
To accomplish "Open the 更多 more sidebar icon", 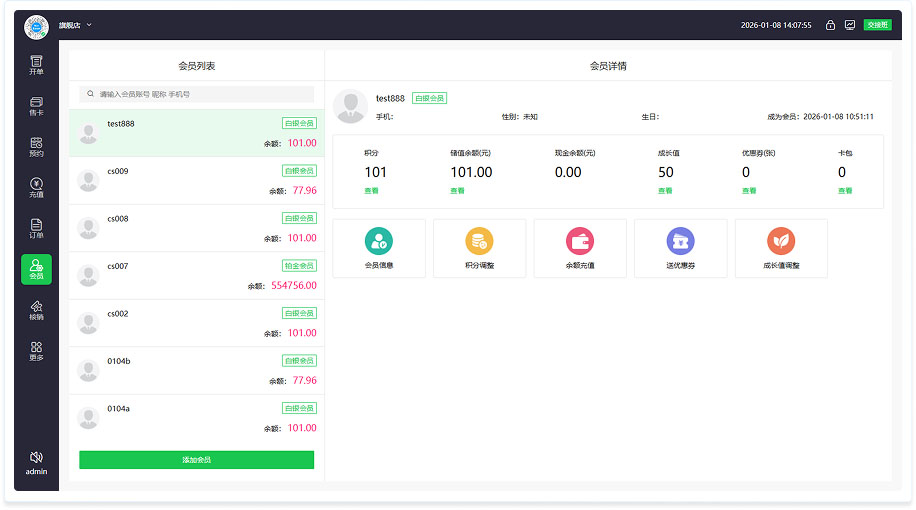I will tap(36, 351).
